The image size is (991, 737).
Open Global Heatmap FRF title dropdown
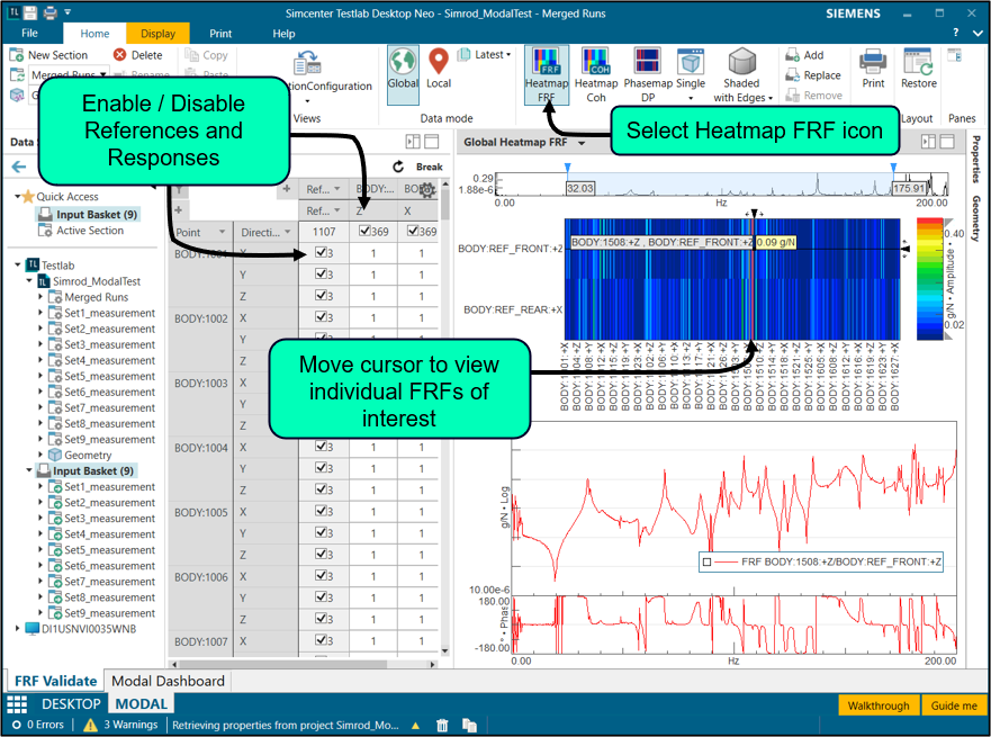[x=578, y=143]
